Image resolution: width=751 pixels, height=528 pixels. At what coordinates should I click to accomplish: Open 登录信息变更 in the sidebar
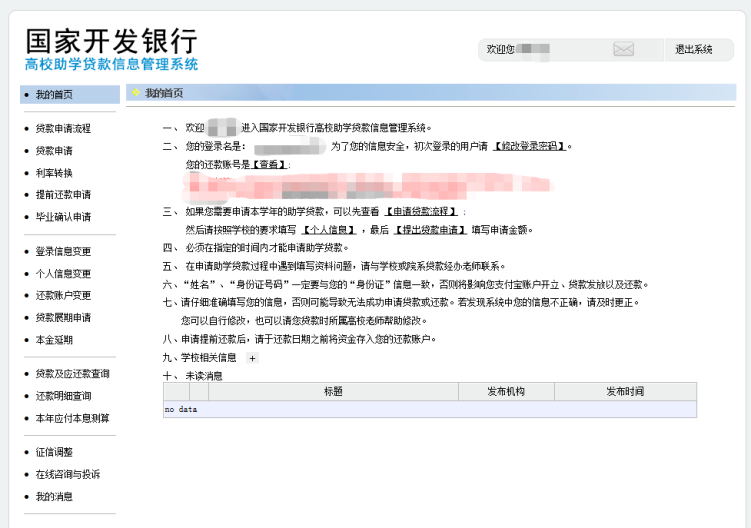coord(63,251)
